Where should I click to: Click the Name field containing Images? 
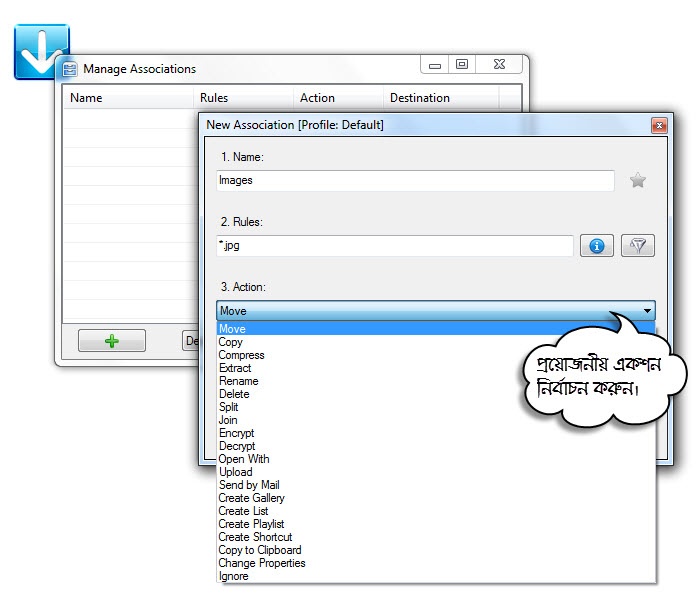415,180
